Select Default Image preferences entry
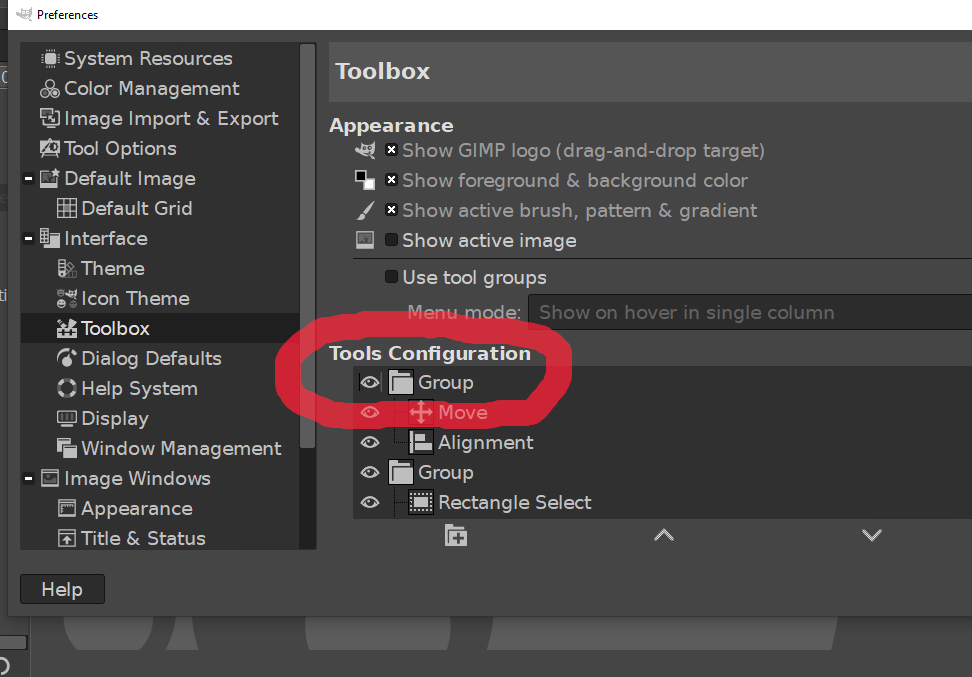972x677 pixels. pyautogui.click(x=117, y=179)
